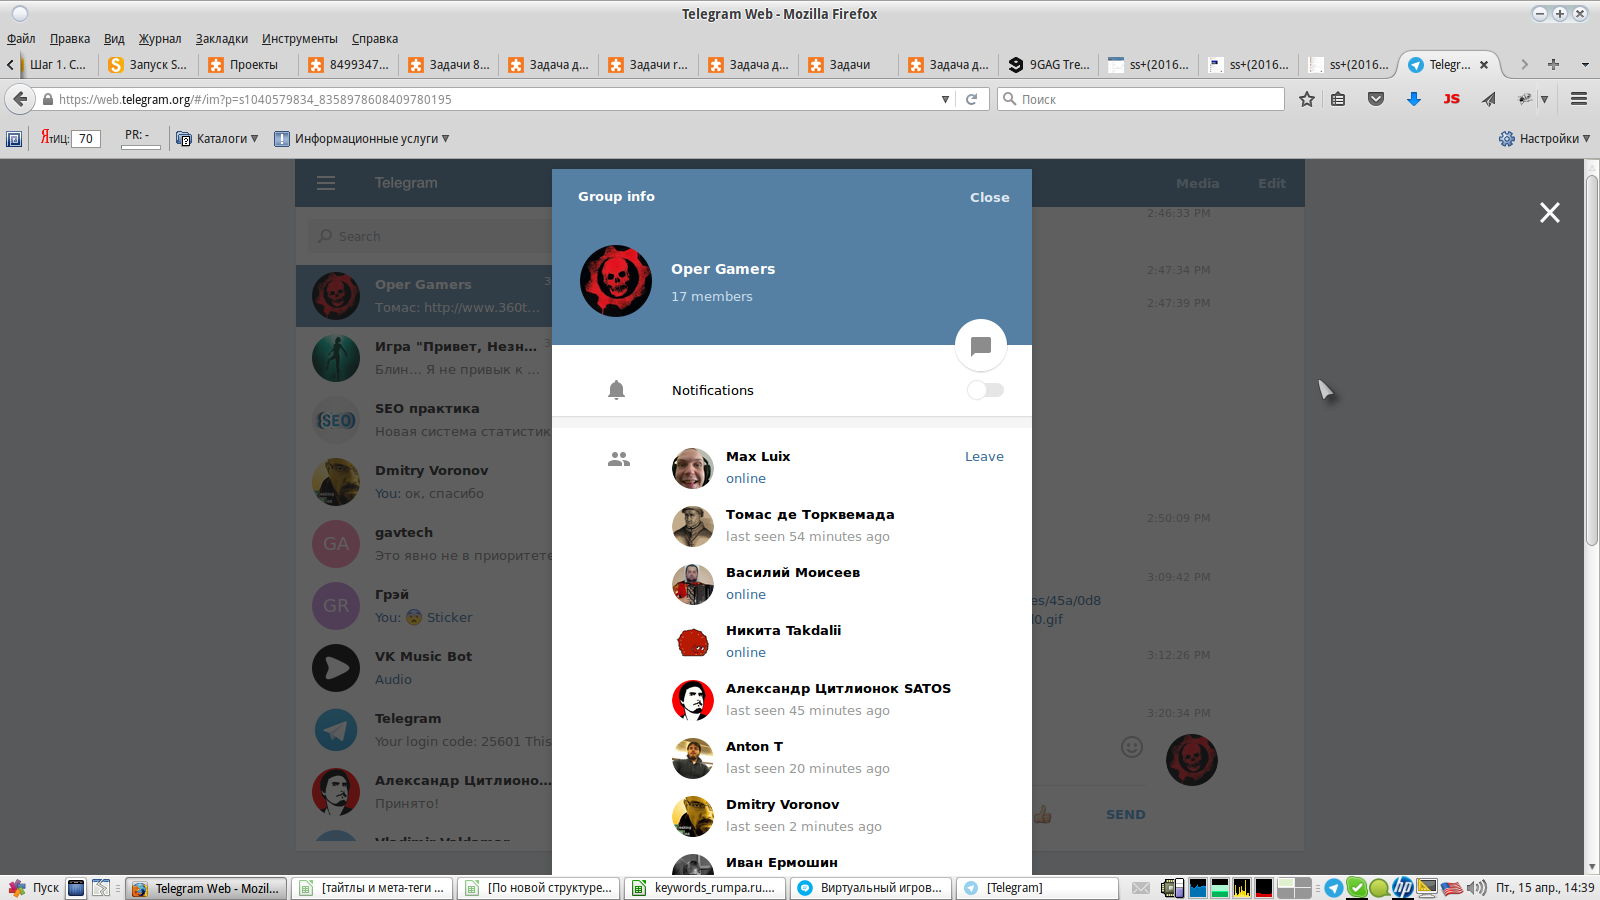Click the Leave link next to Max Luix
The image size is (1600, 900).
point(984,456)
